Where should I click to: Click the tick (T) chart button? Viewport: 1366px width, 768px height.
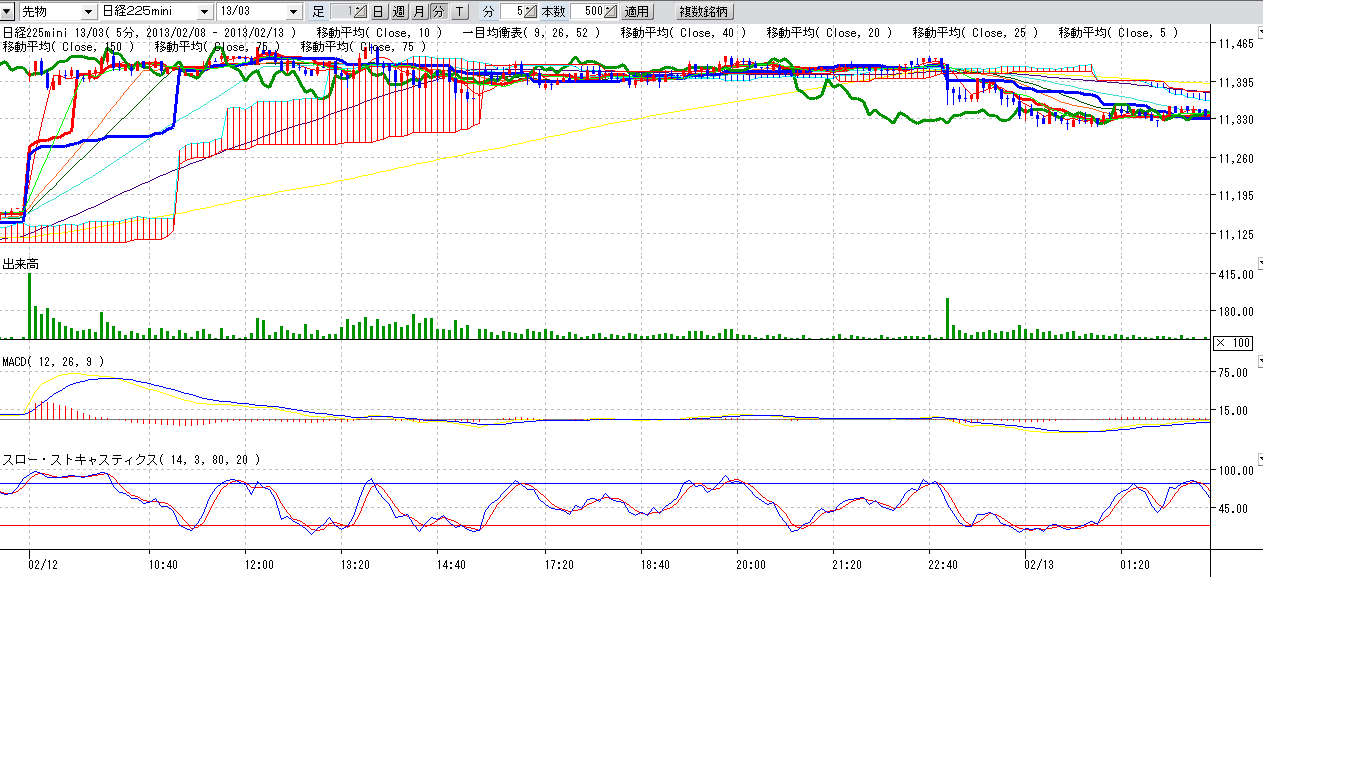coord(459,12)
